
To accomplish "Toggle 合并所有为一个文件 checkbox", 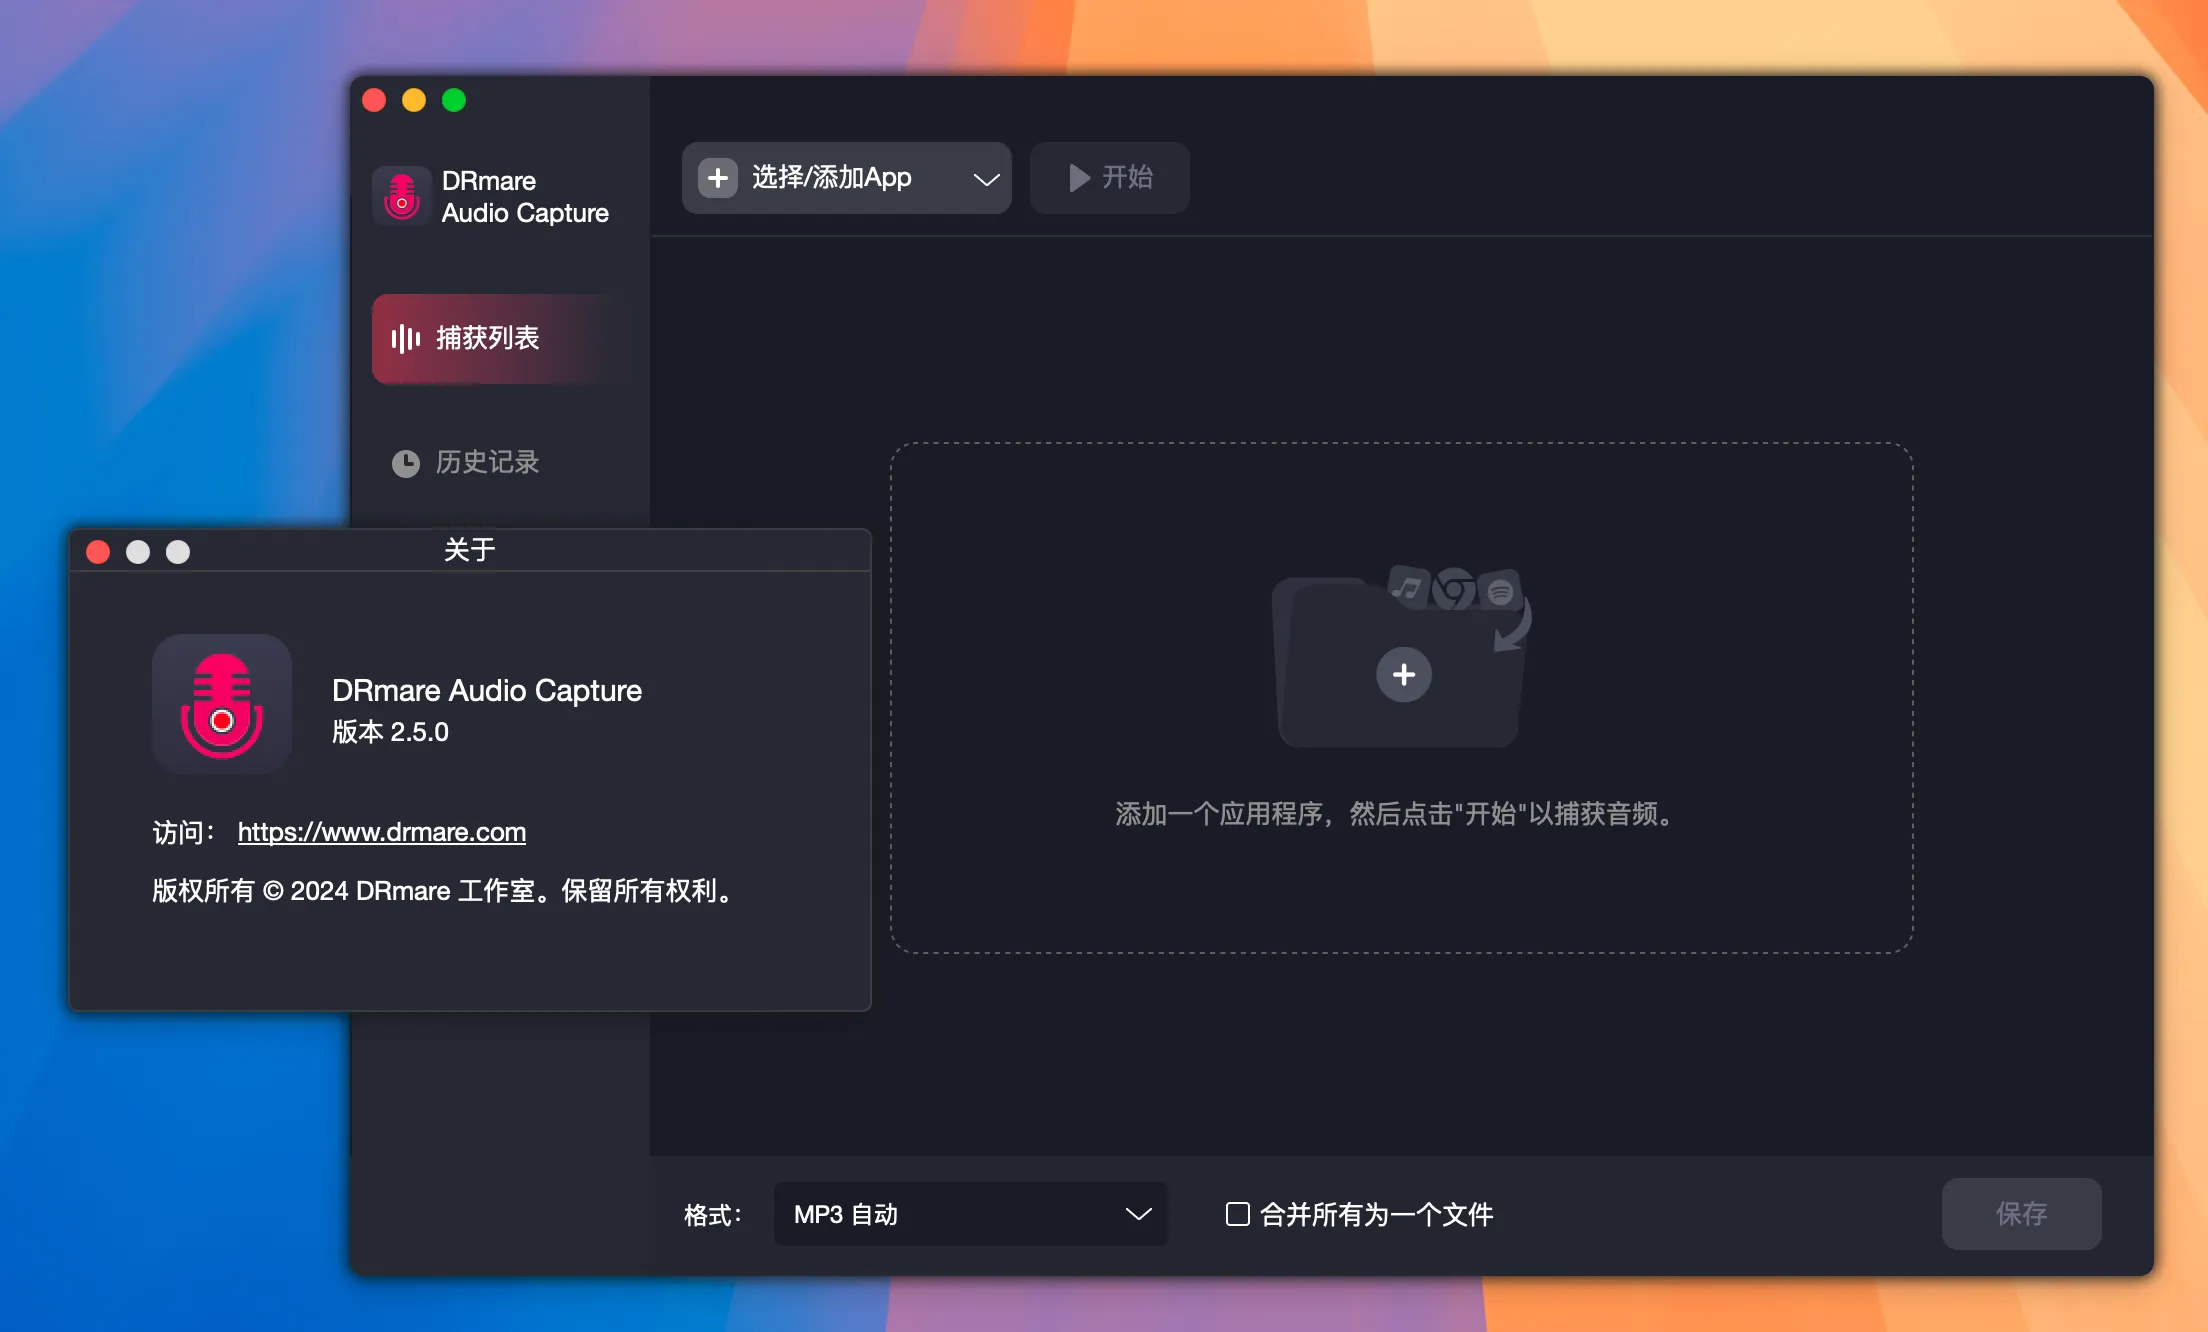I will (1238, 1214).
